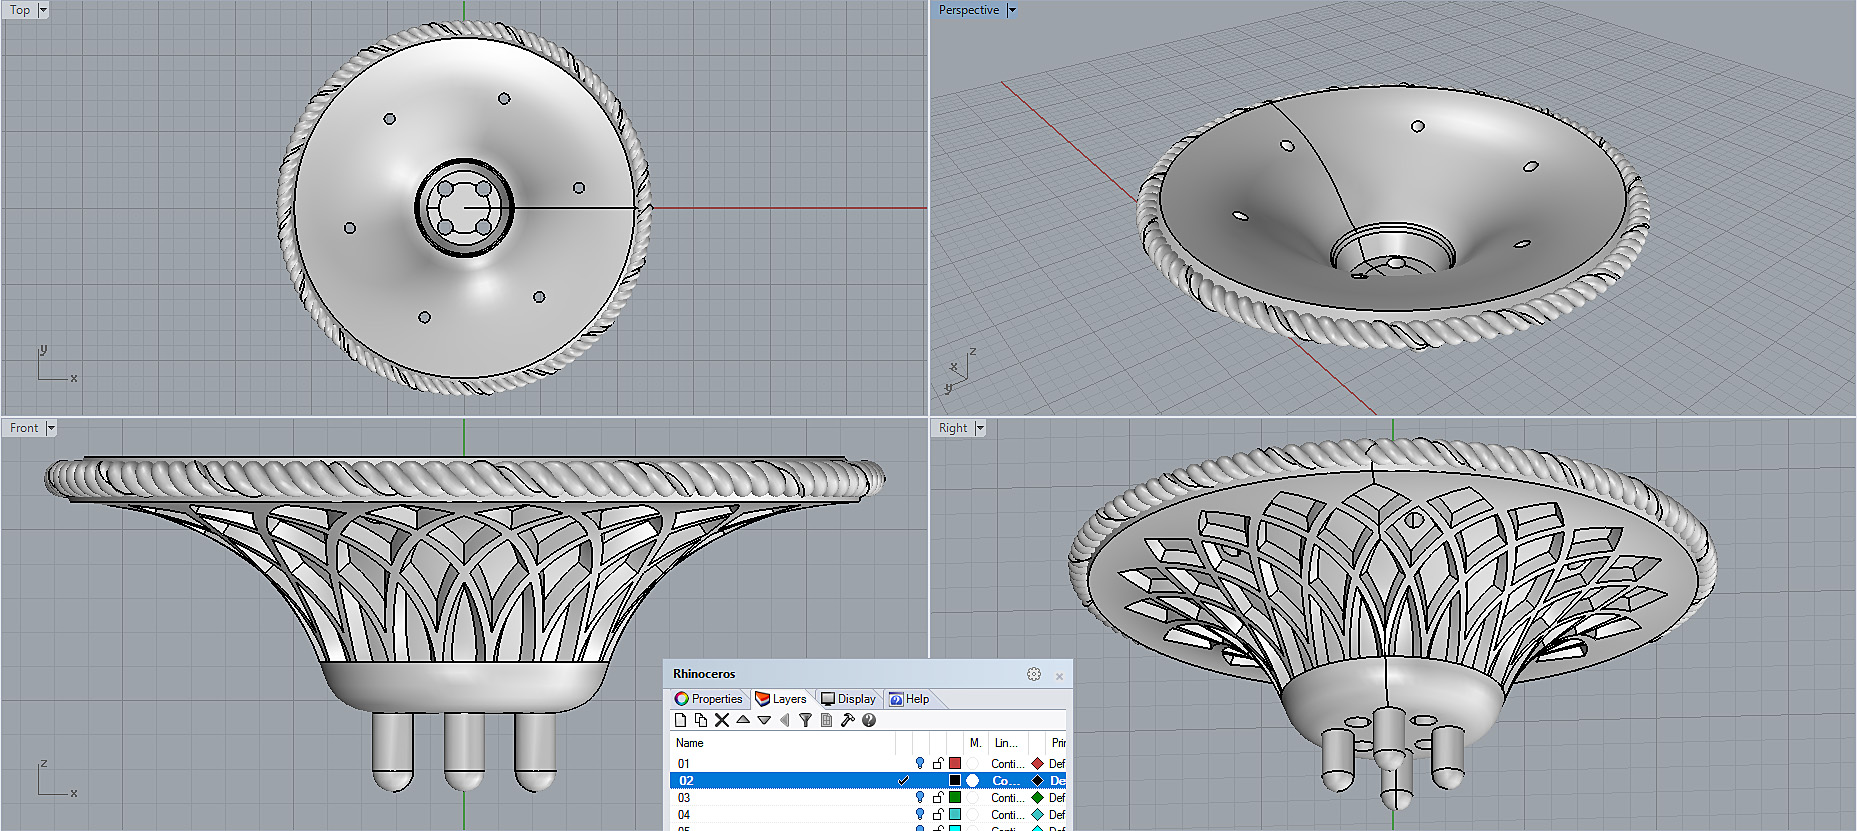Toggle visibility lightbulb of layer 01

point(920,764)
